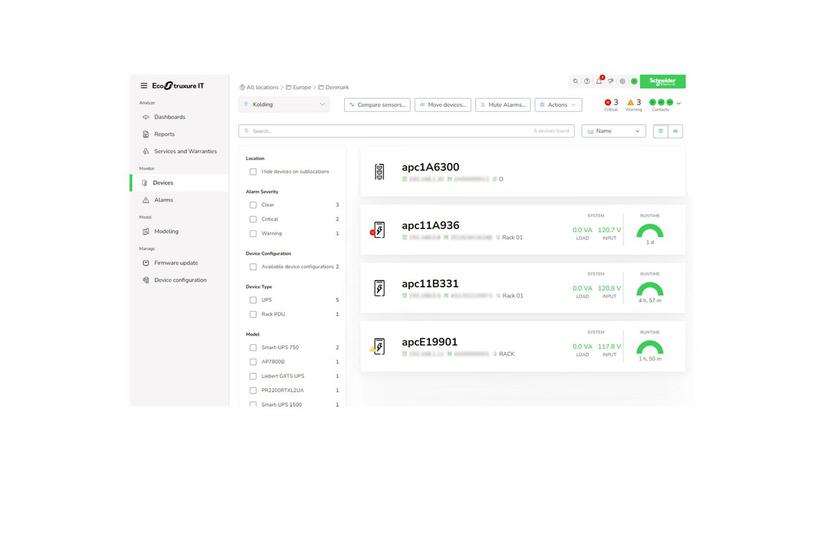
Task: Check the PR2200RTXL2UA model filter
Action: pos(253,391)
